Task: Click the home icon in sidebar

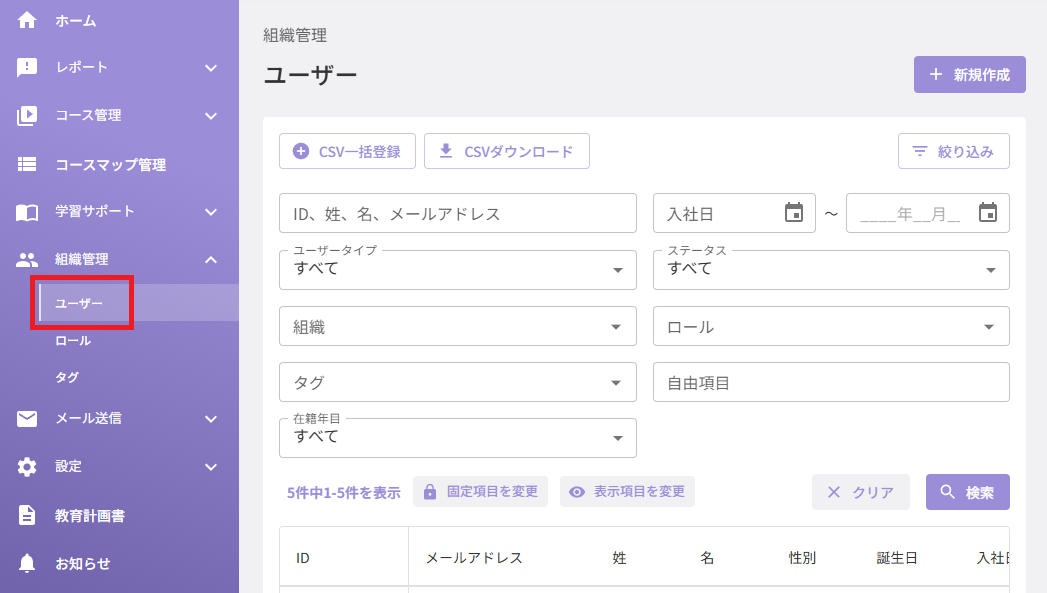Action: coord(27,20)
